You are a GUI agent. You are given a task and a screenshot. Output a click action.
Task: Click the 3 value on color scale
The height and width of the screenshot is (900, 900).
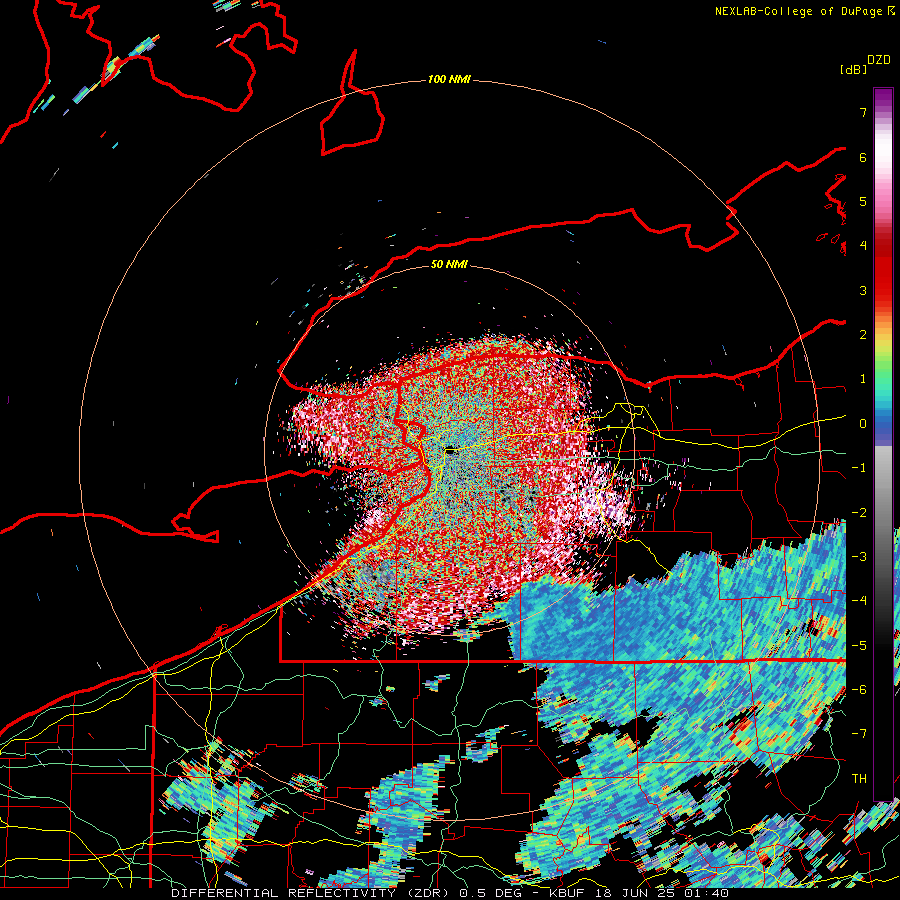click(x=863, y=290)
